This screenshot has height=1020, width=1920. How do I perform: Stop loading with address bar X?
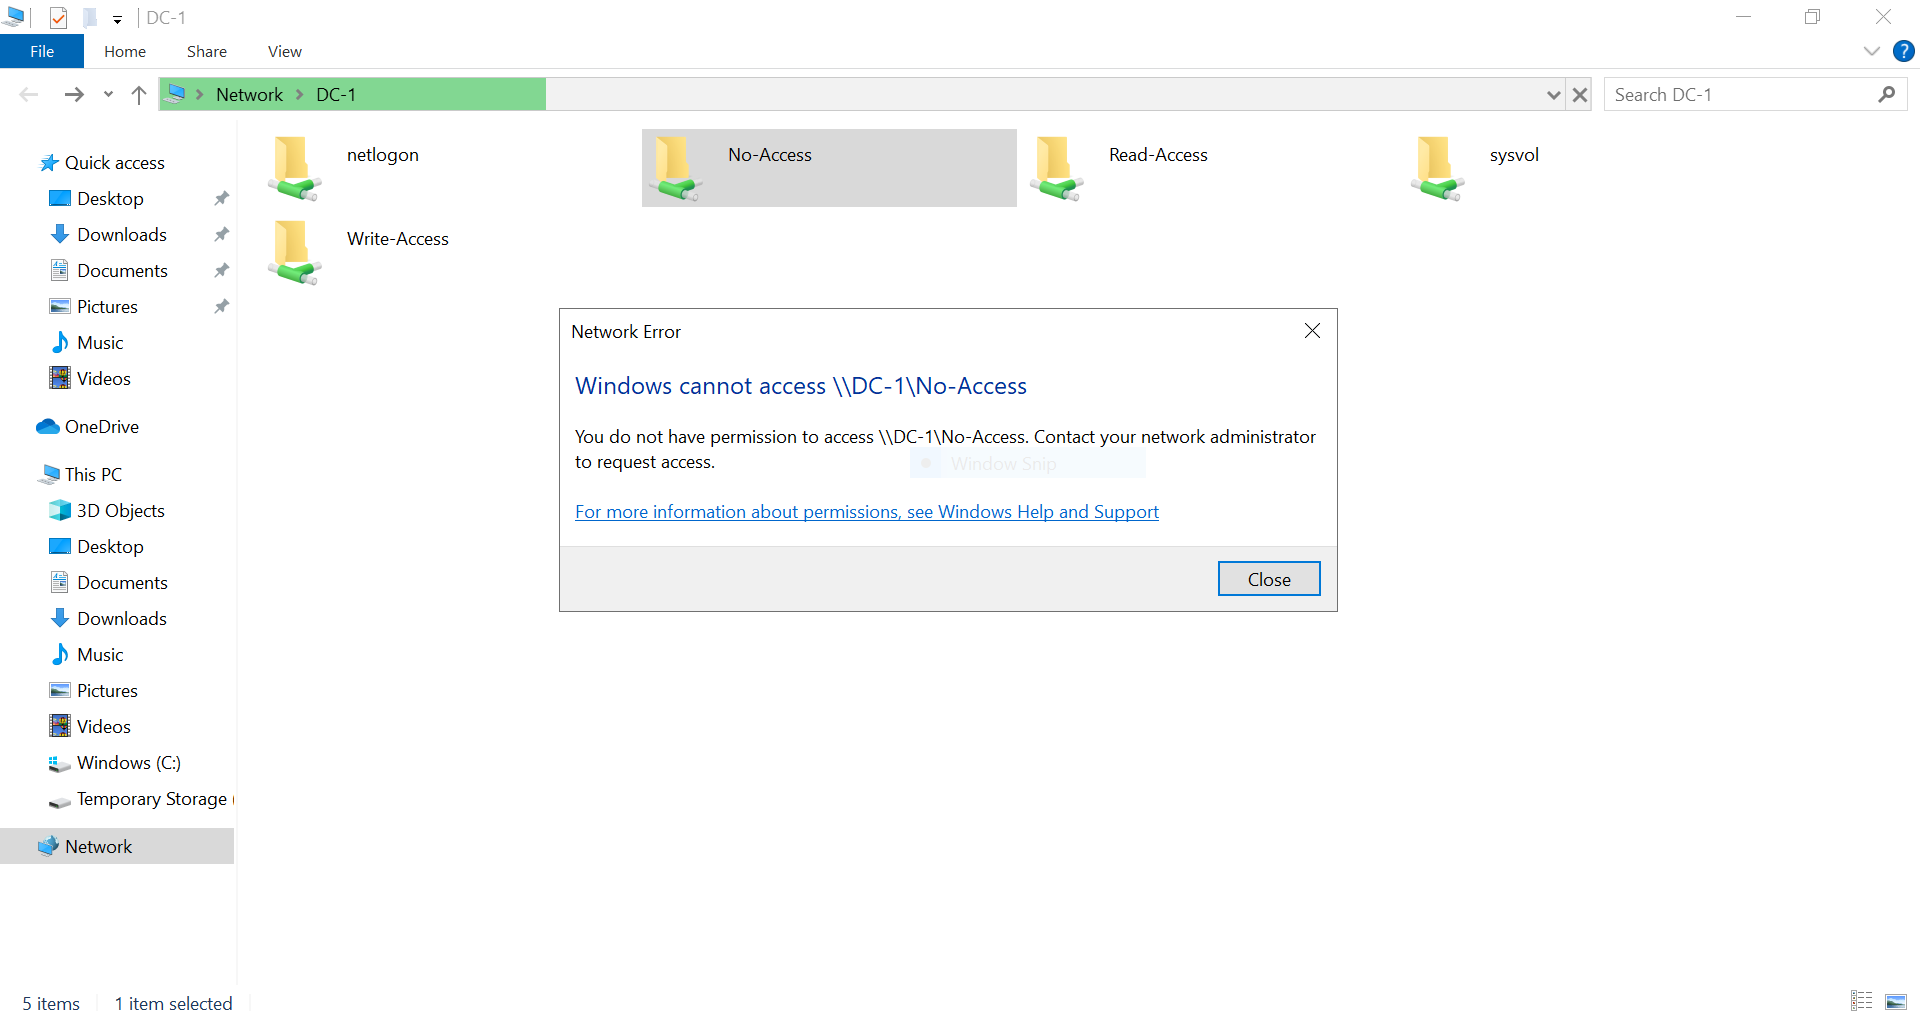tap(1580, 95)
